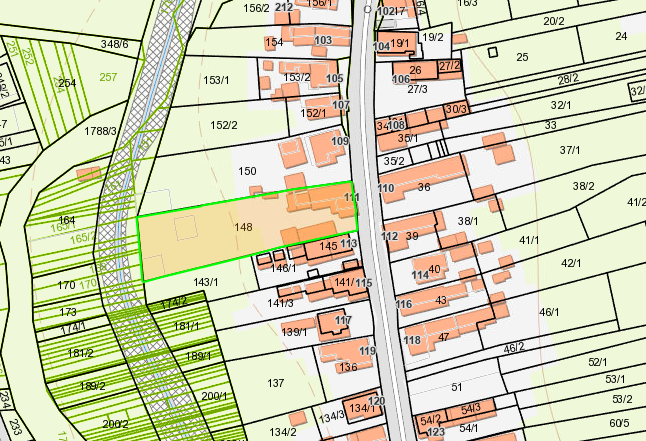Select the highlighted parcel 148
This screenshot has height=441, width=646.
point(241,228)
